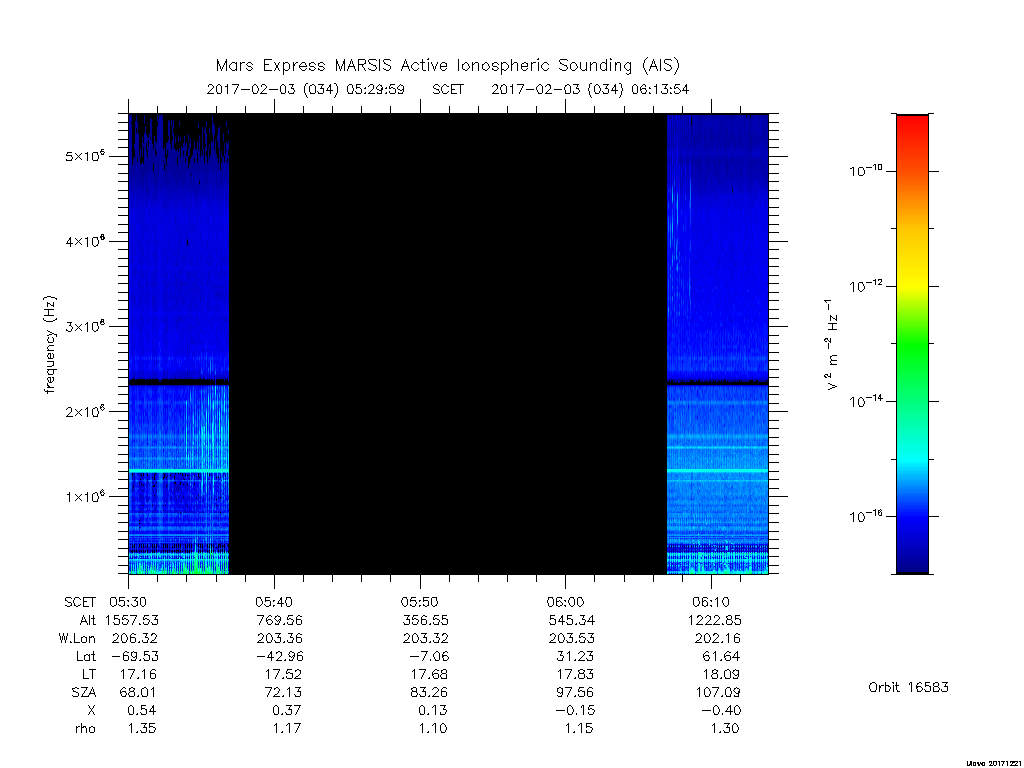Click the 5×10⁶ frequency tick label

[x=85, y=155]
